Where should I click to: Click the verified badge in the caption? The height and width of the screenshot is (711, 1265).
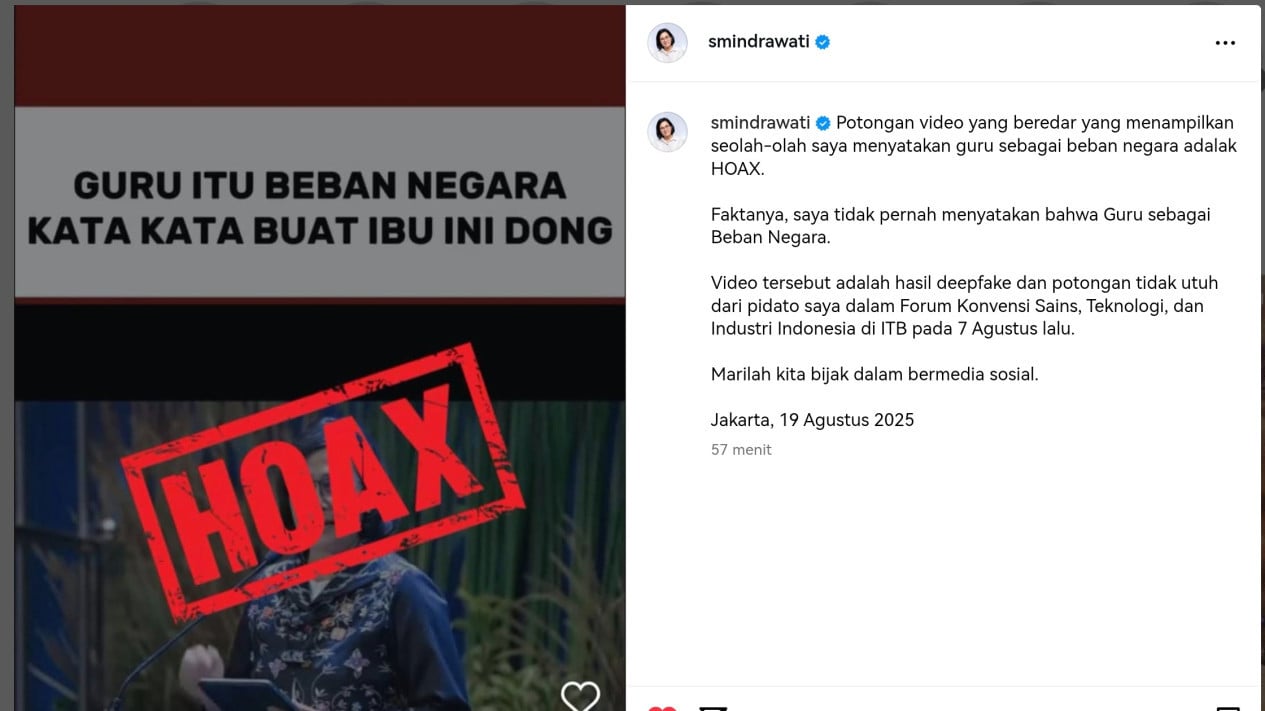(823, 123)
